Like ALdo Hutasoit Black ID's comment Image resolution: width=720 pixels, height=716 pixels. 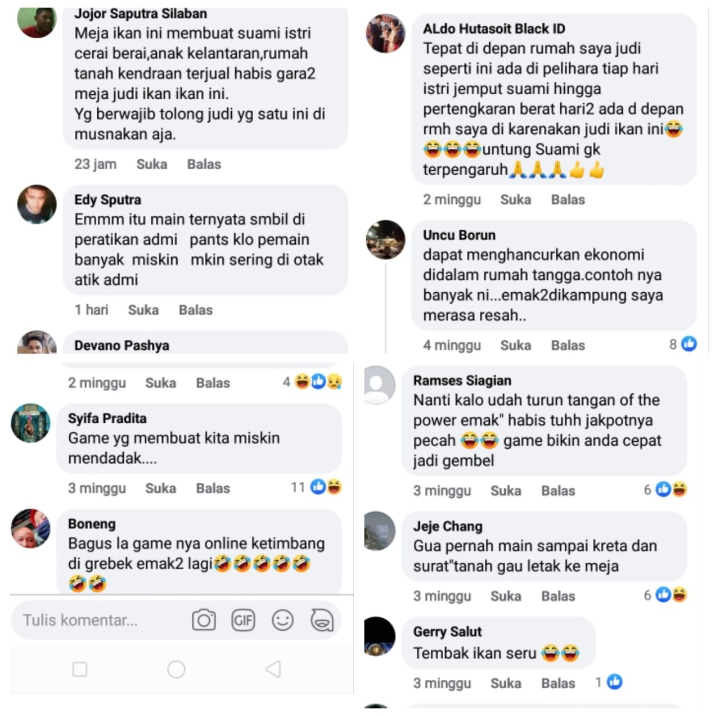(516, 200)
